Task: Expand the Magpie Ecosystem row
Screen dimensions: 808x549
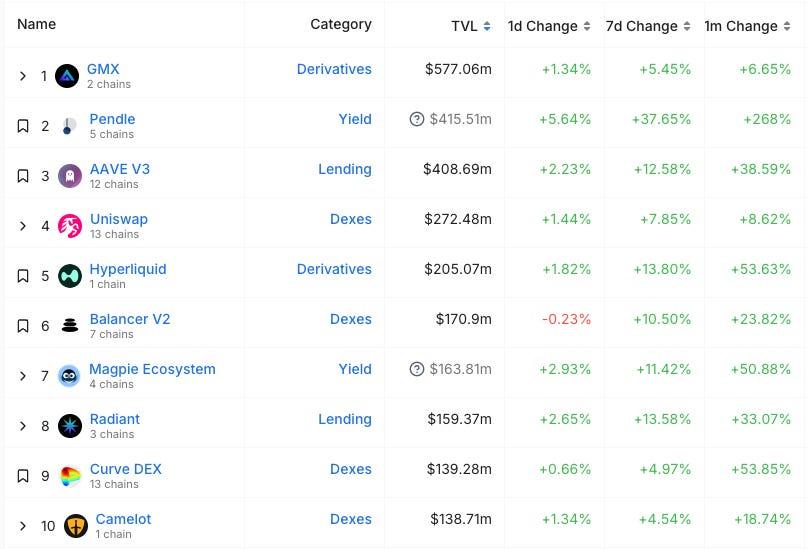Action: pos(23,376)
